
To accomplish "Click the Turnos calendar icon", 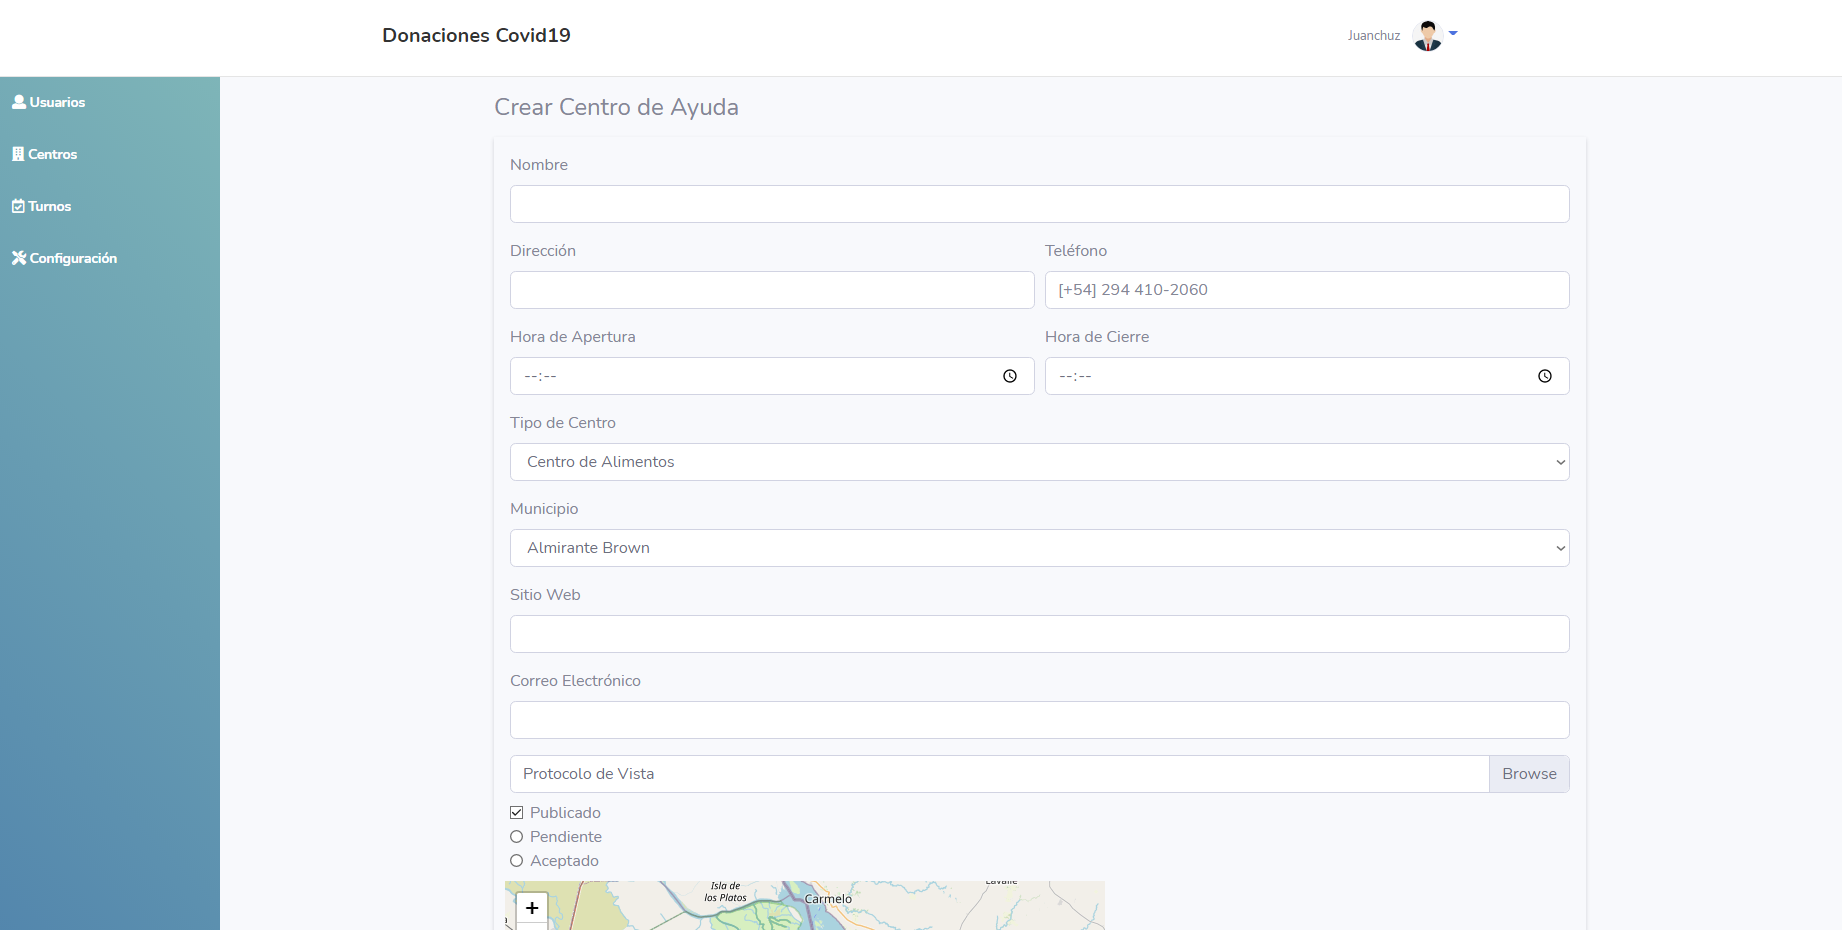I will tap(18, 206).
